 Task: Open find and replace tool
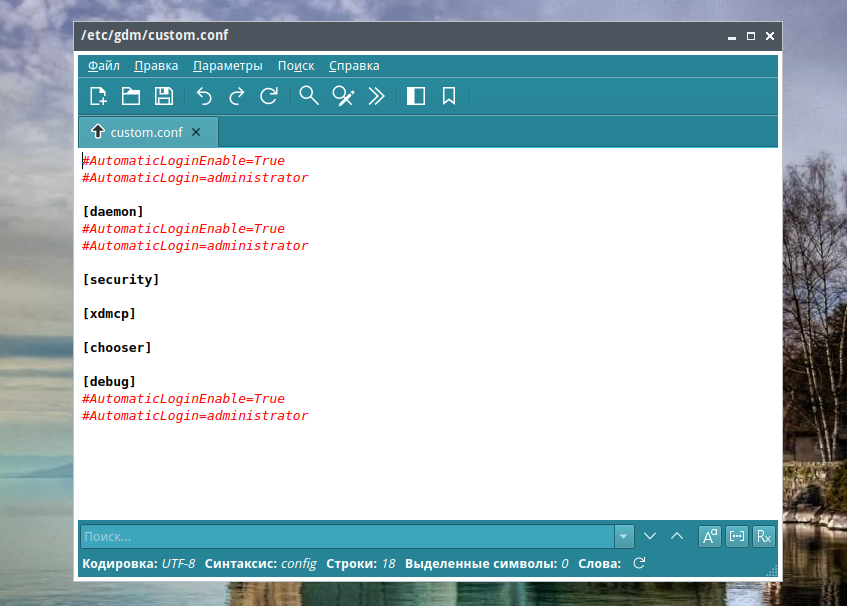pos(343,96)
